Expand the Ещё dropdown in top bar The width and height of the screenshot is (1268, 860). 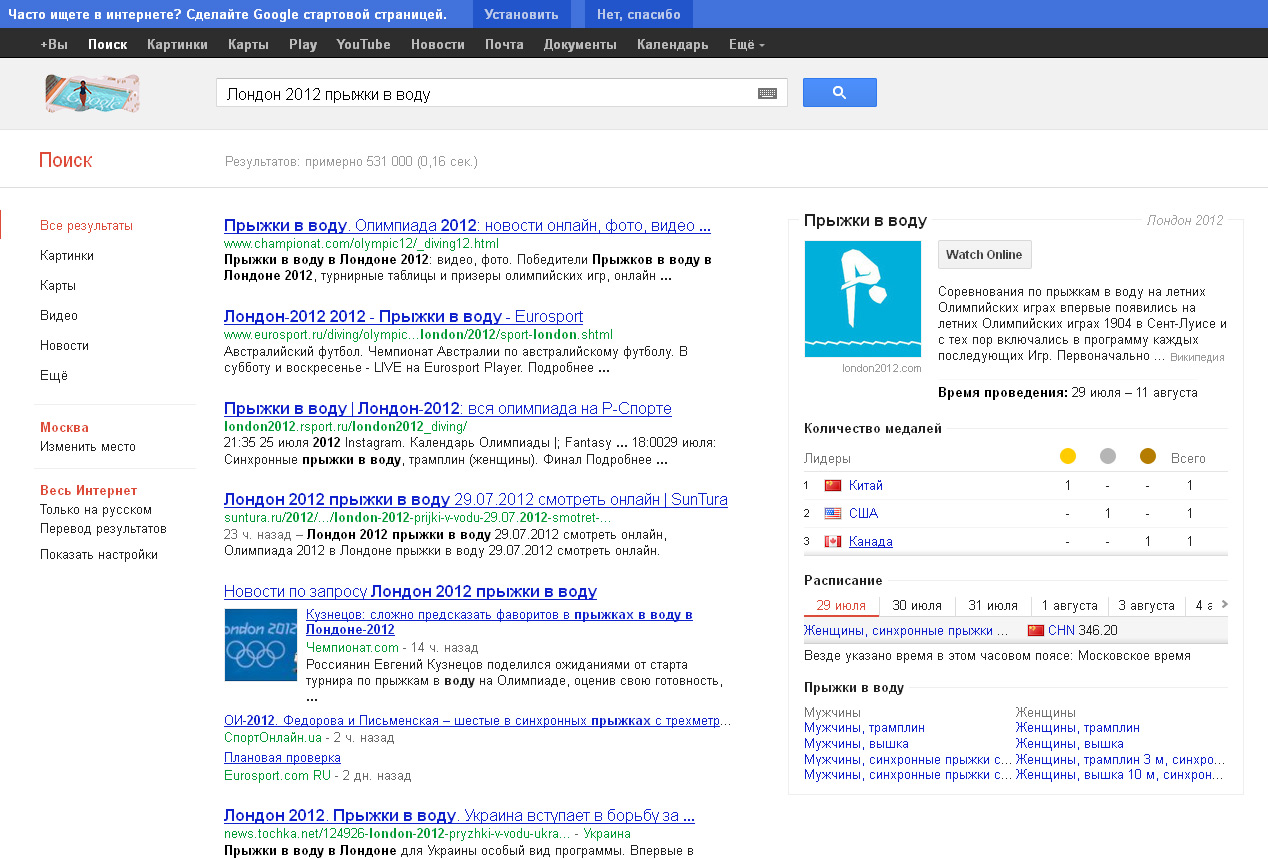click(x=747, y=44)
